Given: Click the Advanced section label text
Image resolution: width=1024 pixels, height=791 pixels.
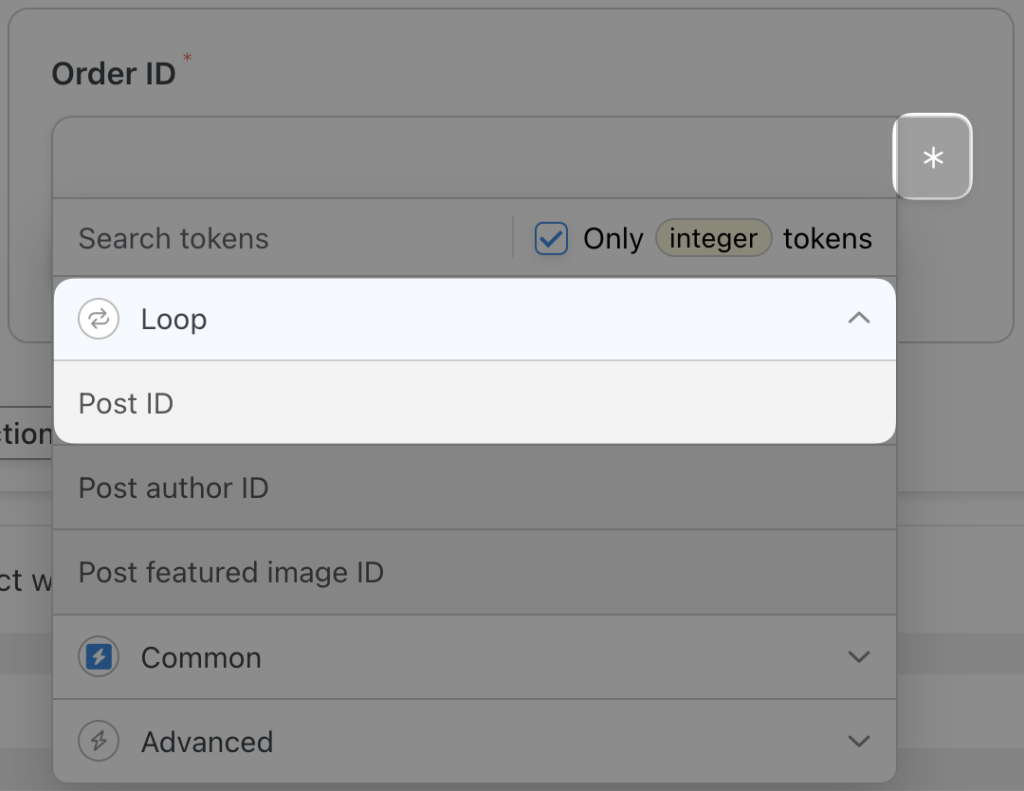Looking at the screenshot, I should (x=207, y=742).
